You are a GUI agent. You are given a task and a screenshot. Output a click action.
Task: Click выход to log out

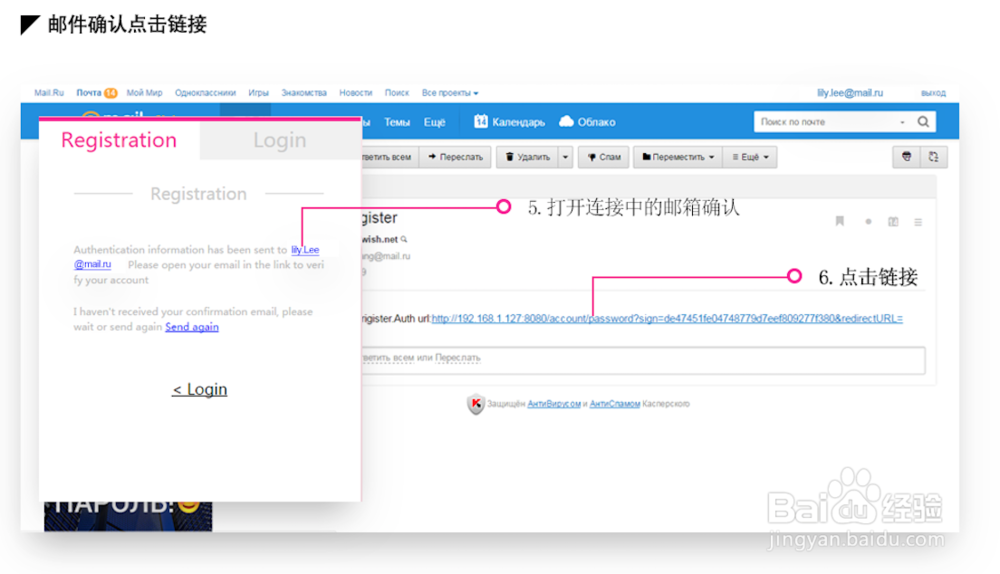click(933, 93)
